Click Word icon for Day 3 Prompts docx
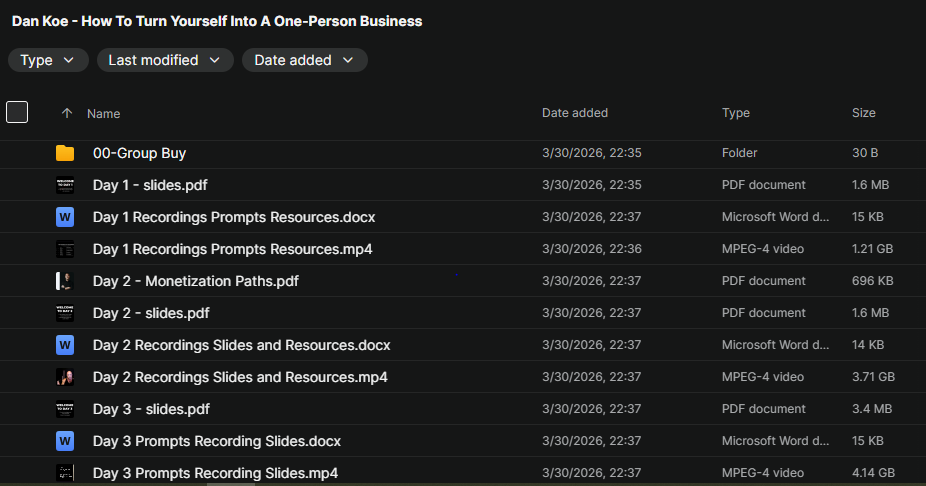Screen dimensions: 926x486 65,441
